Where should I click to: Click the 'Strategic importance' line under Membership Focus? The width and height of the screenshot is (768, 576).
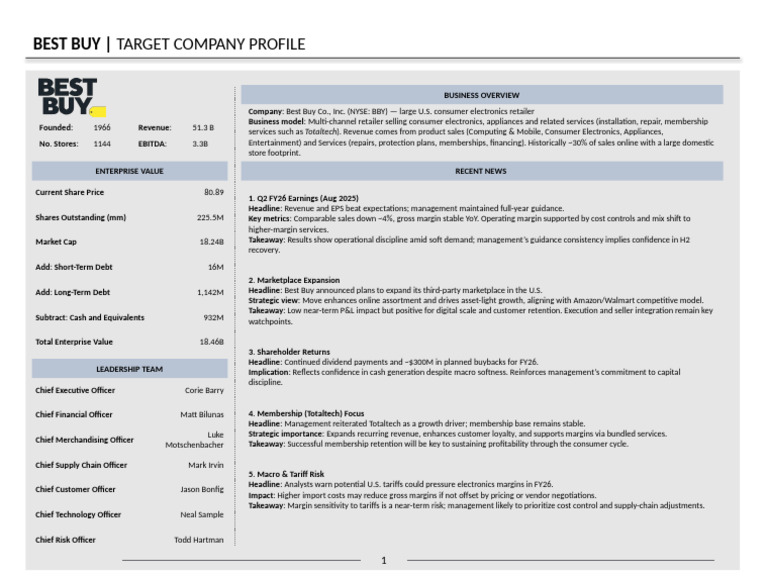[x=457, y=434]
